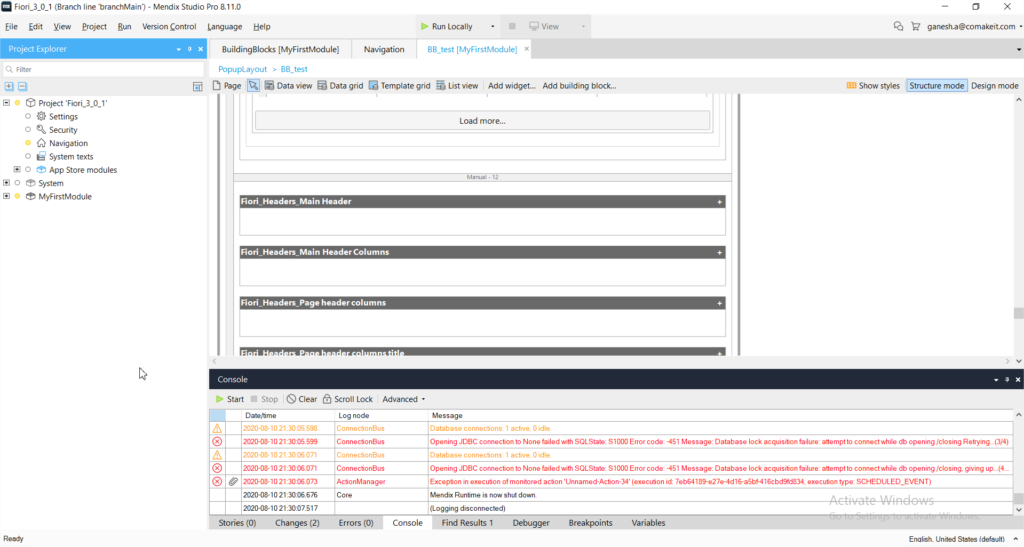Expand App Store modules node

[x=17, y=170]
